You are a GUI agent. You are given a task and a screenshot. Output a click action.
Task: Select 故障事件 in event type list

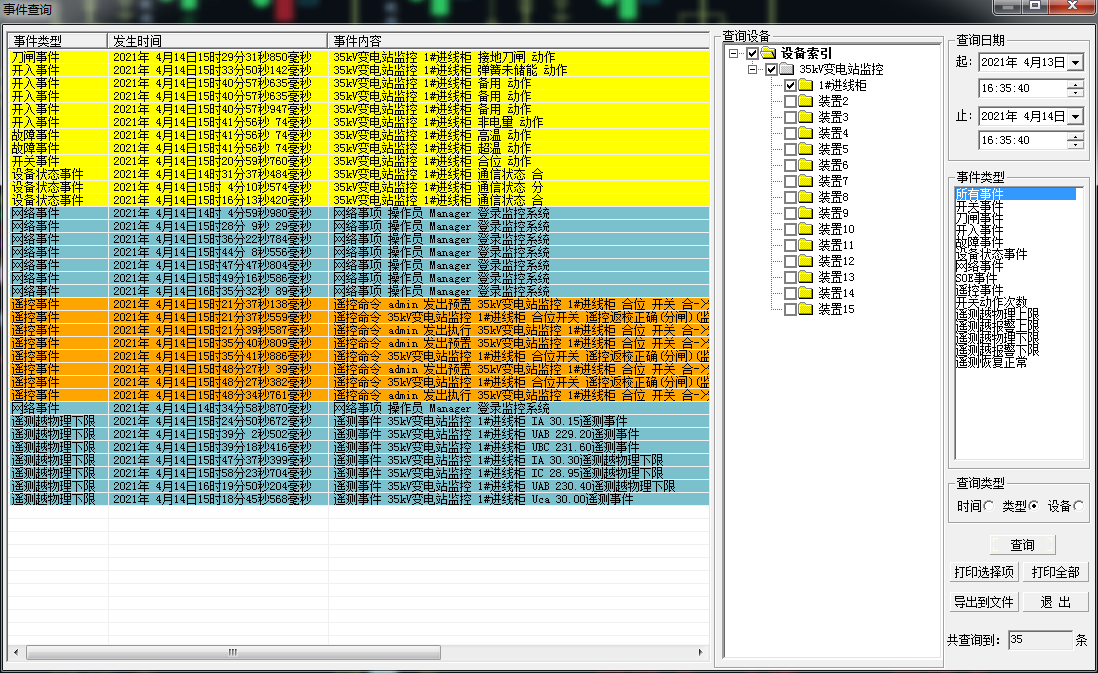click(979, 242)
